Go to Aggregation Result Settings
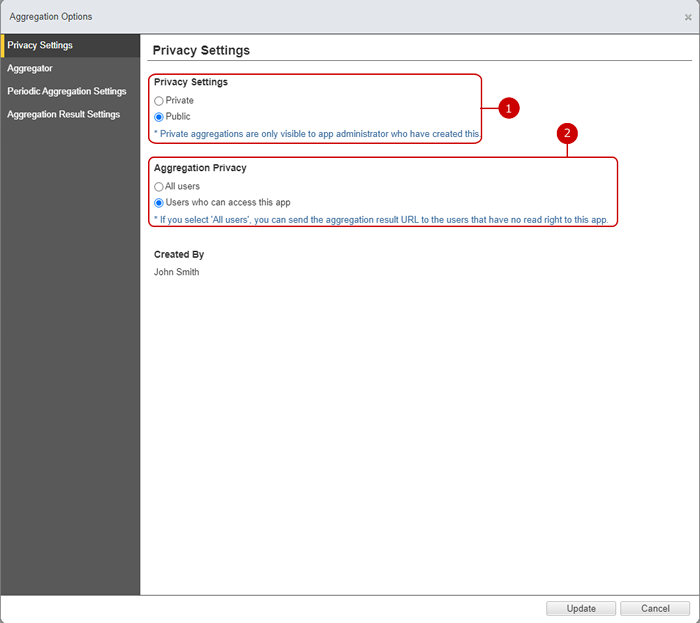This screenshot has height=623, width=700. pos(70,115)
